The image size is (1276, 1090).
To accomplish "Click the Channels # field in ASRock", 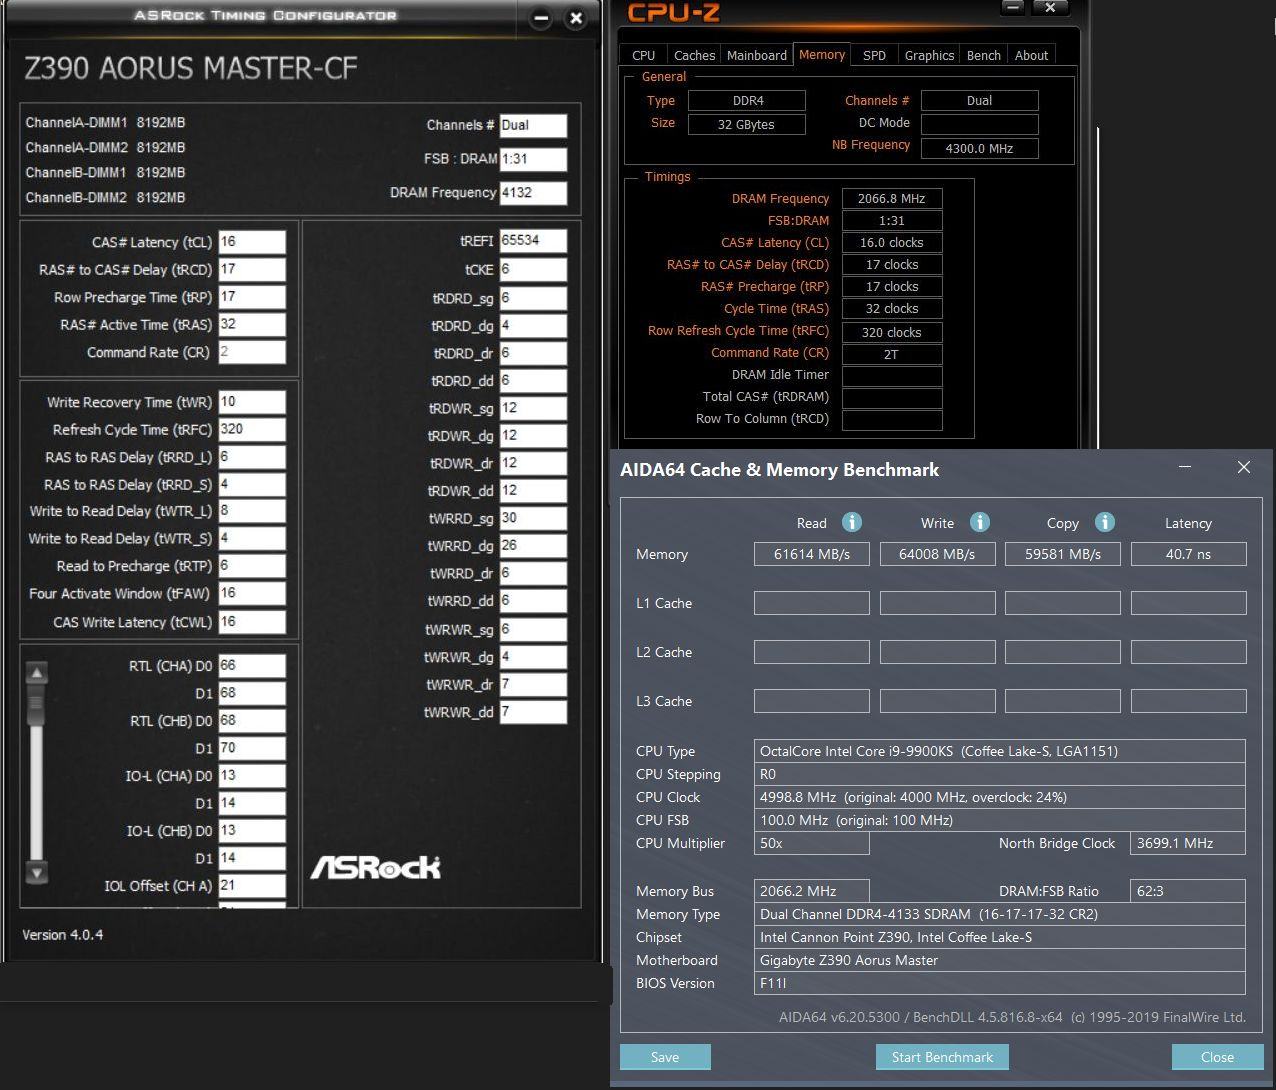I will click(x=533, y=125).
